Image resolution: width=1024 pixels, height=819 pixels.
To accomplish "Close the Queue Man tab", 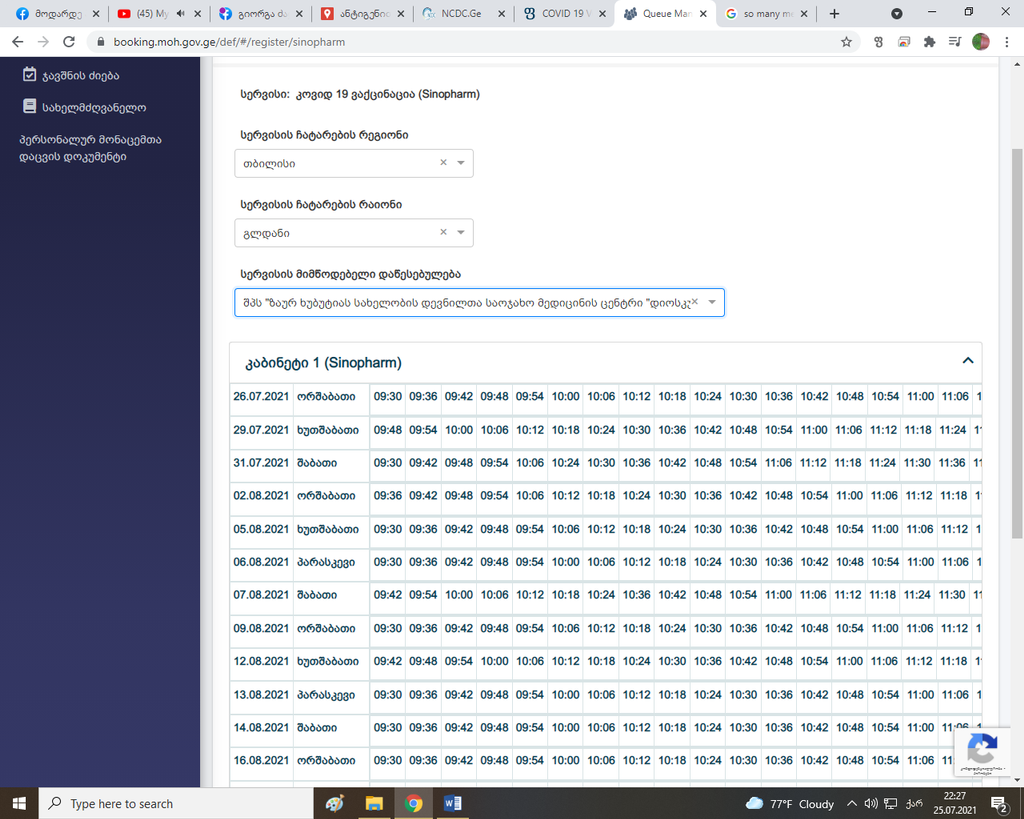I will (x=703, y=14).
